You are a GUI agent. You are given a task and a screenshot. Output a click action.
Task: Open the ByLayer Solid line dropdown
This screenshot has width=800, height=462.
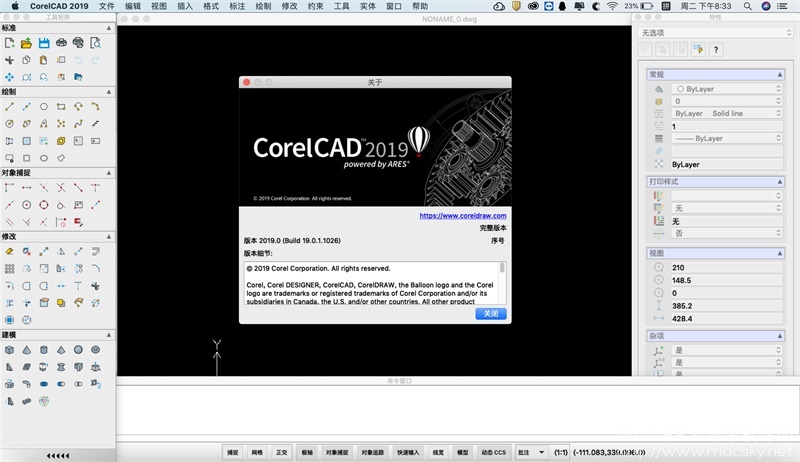(727, 113)
